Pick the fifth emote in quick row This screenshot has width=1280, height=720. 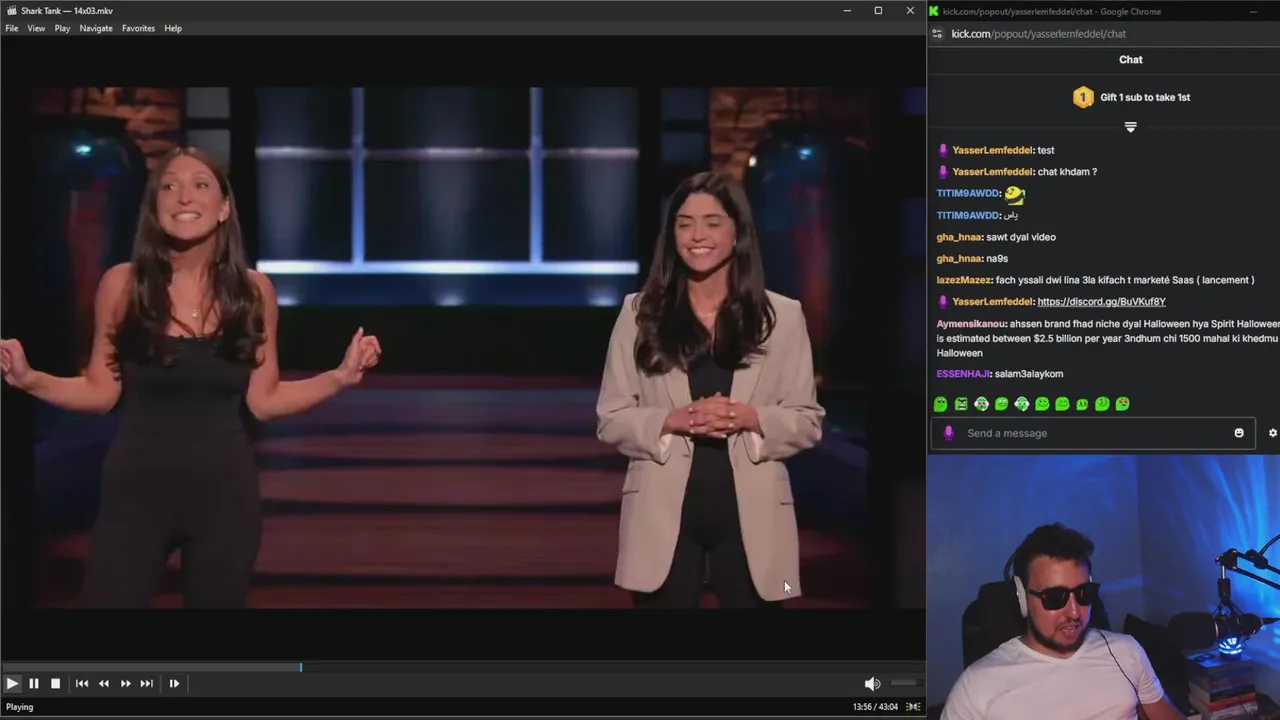point(1021,404)
